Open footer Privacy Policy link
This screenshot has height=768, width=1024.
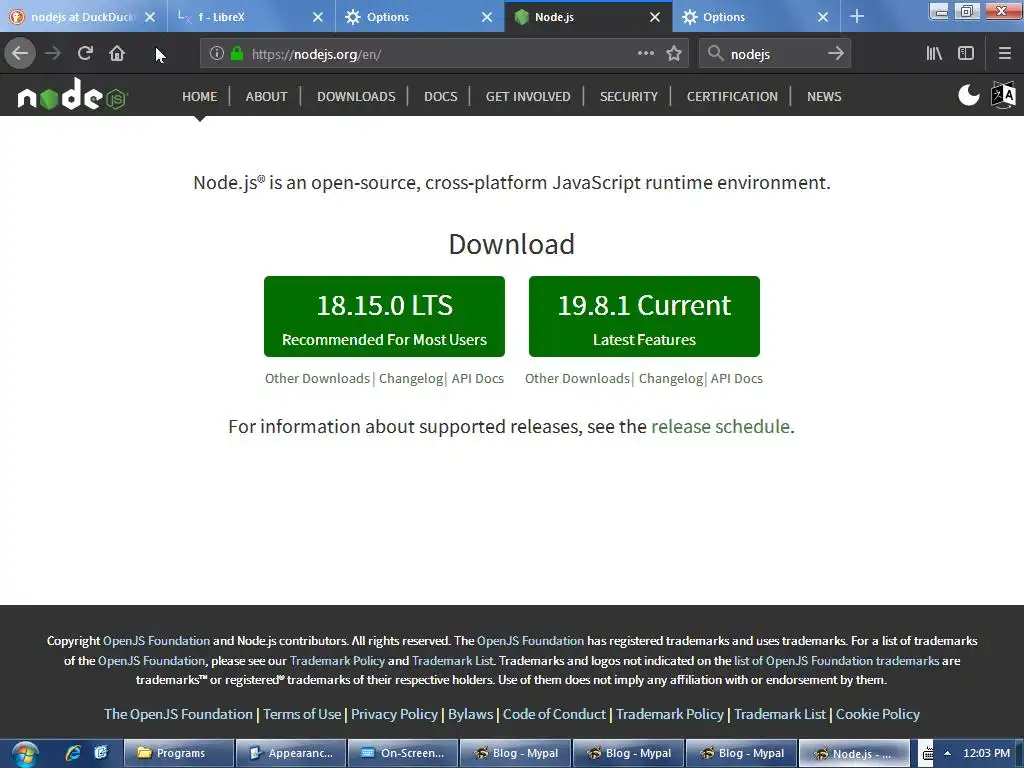coord(394,714)
